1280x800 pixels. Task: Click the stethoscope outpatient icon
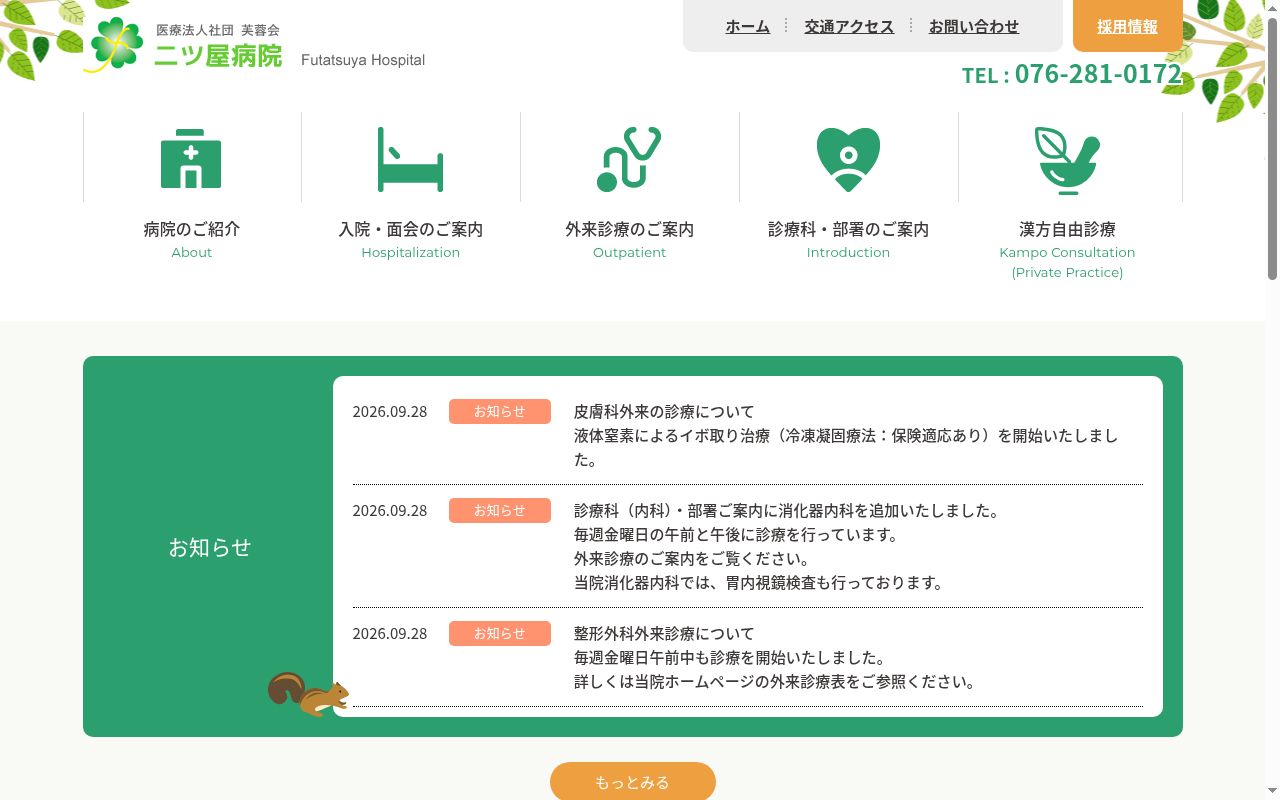click(x=629, y=159)
